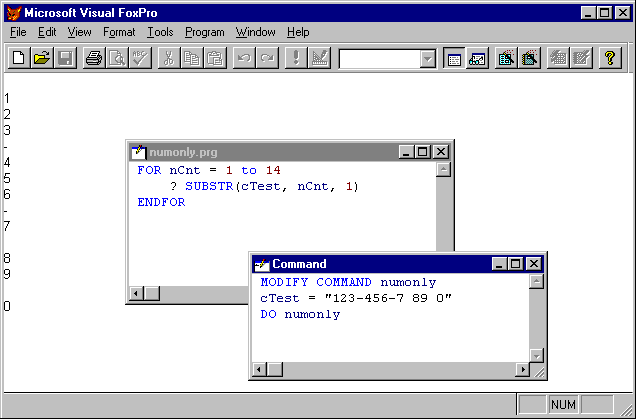The image size is (636, 419).
Task: Open the View Window toolbar icon
Action: (477, 58)
